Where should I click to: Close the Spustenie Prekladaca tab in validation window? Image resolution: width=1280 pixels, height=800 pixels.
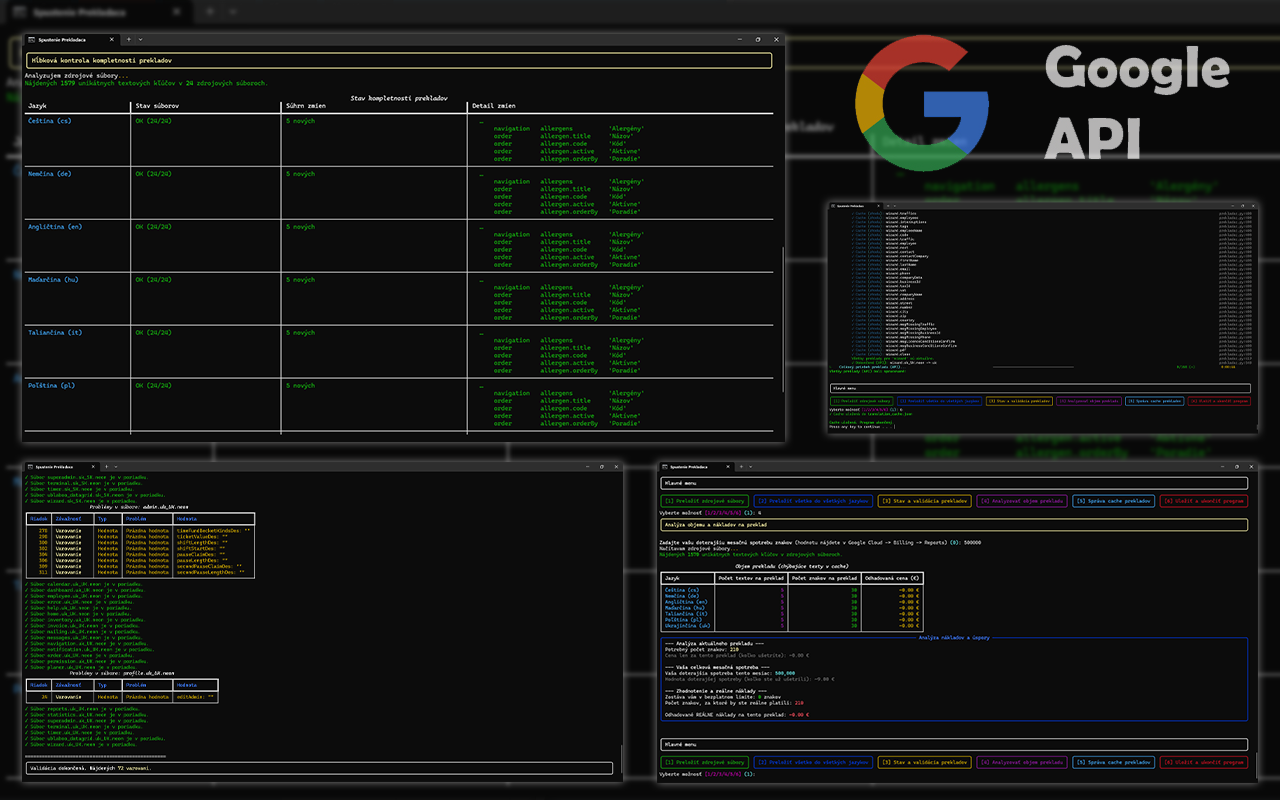click(94, 466)
